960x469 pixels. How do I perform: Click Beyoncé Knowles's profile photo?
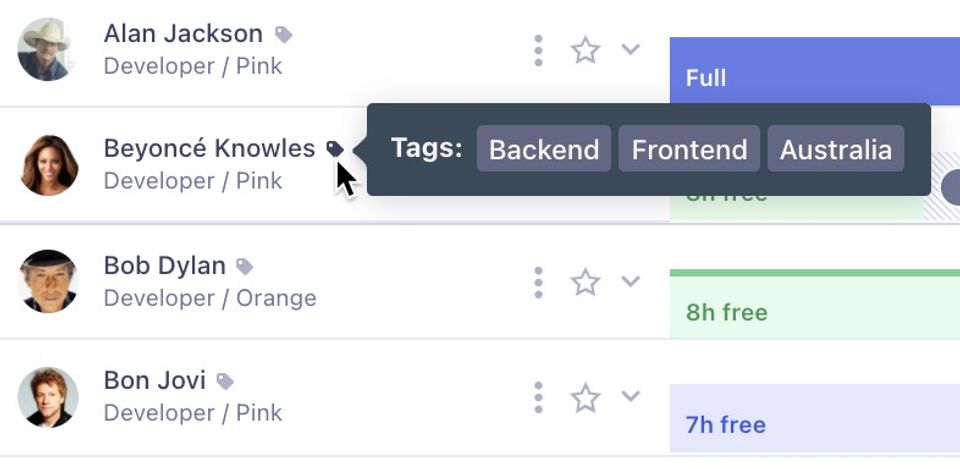[49, 165]
